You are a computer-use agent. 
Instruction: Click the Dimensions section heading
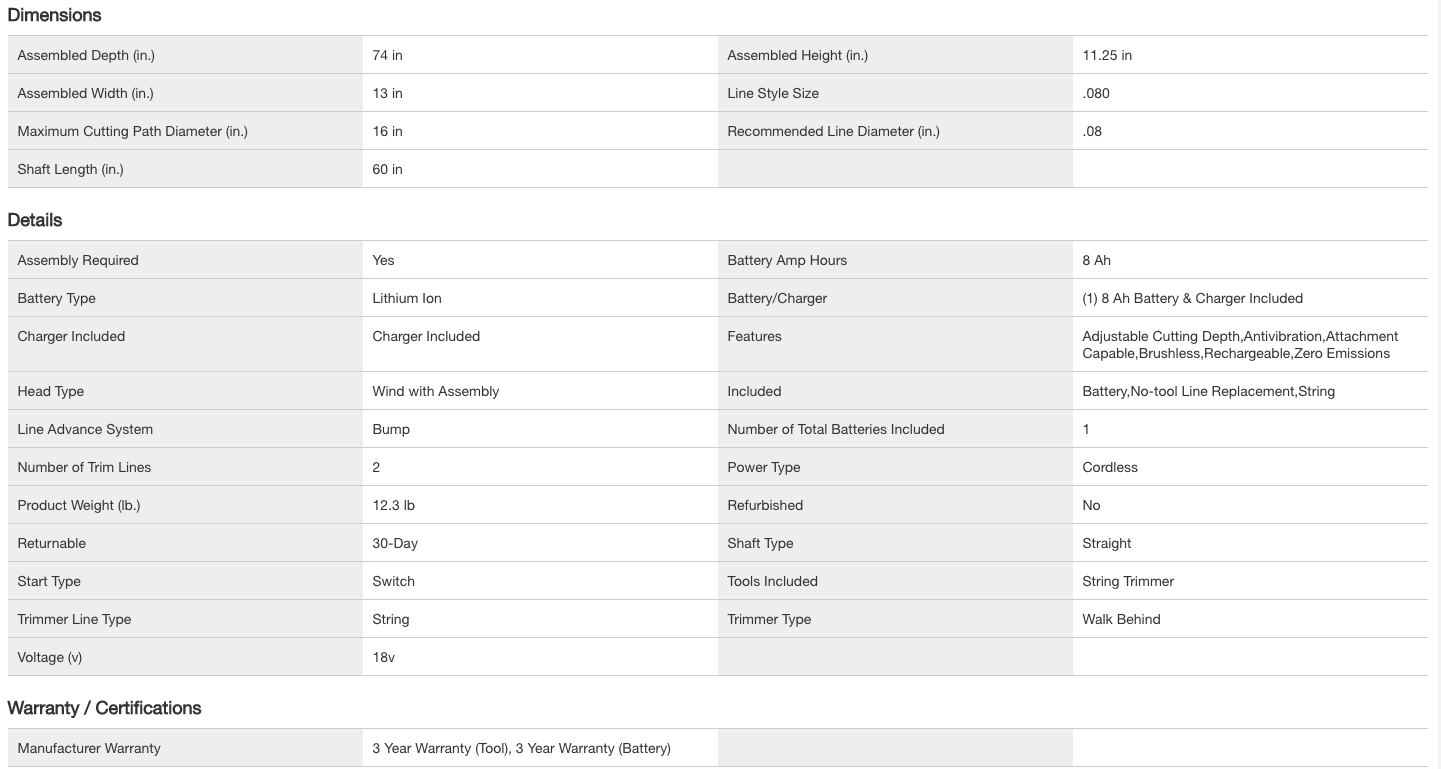click(x=54, y=15)
